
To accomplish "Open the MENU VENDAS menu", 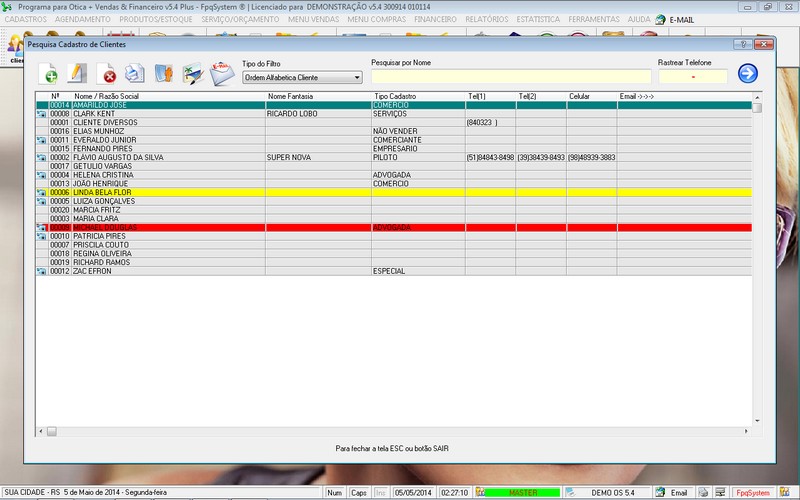I will point(313,19).
